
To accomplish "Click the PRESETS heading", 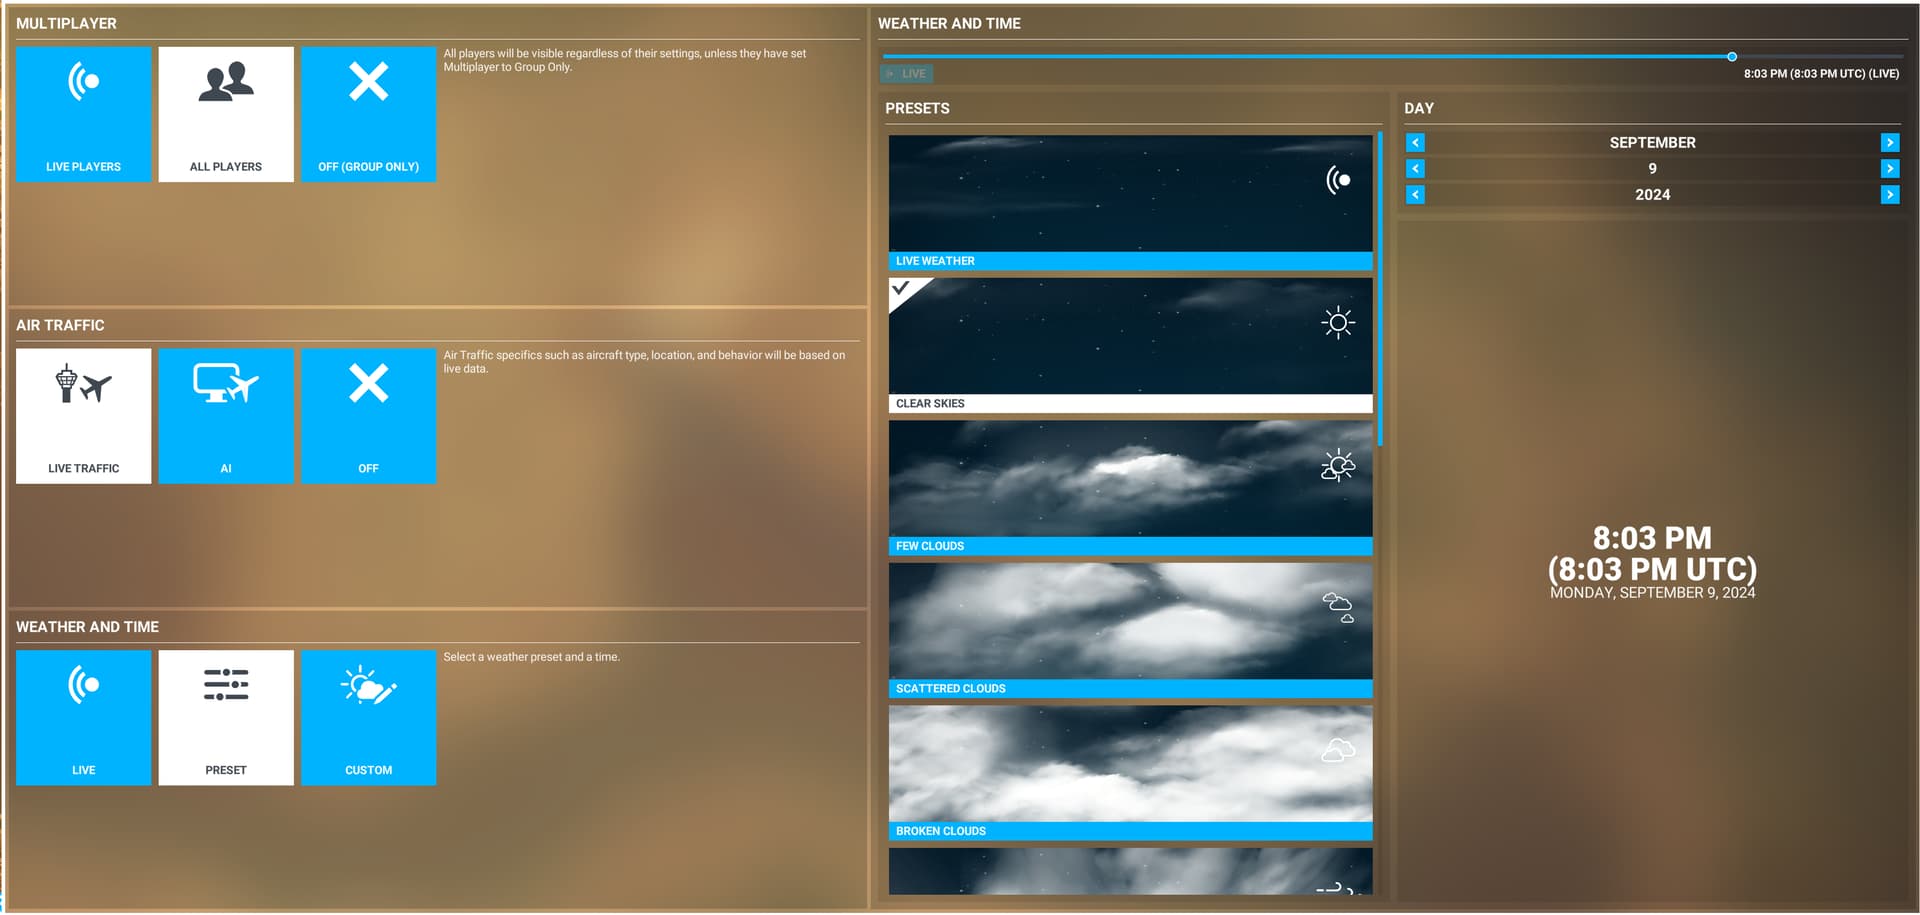I will [x=917, y=108].
